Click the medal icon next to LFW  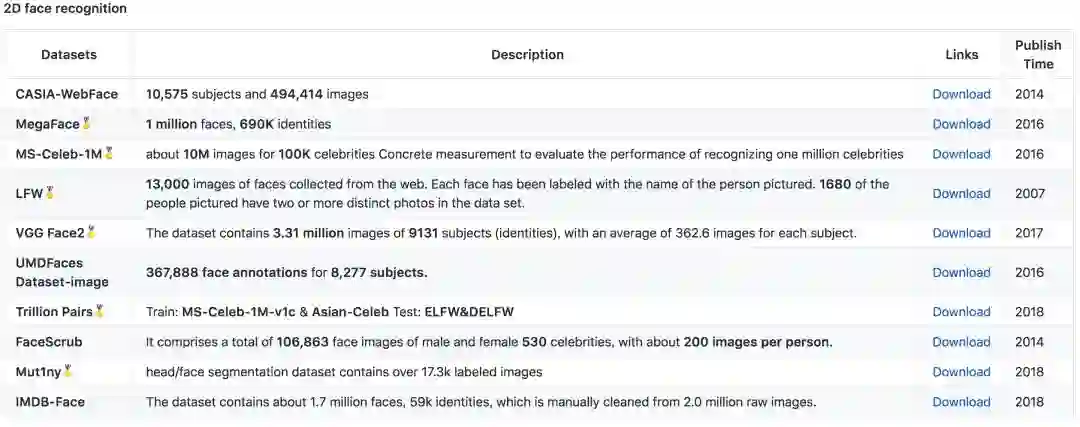[49, 193]
